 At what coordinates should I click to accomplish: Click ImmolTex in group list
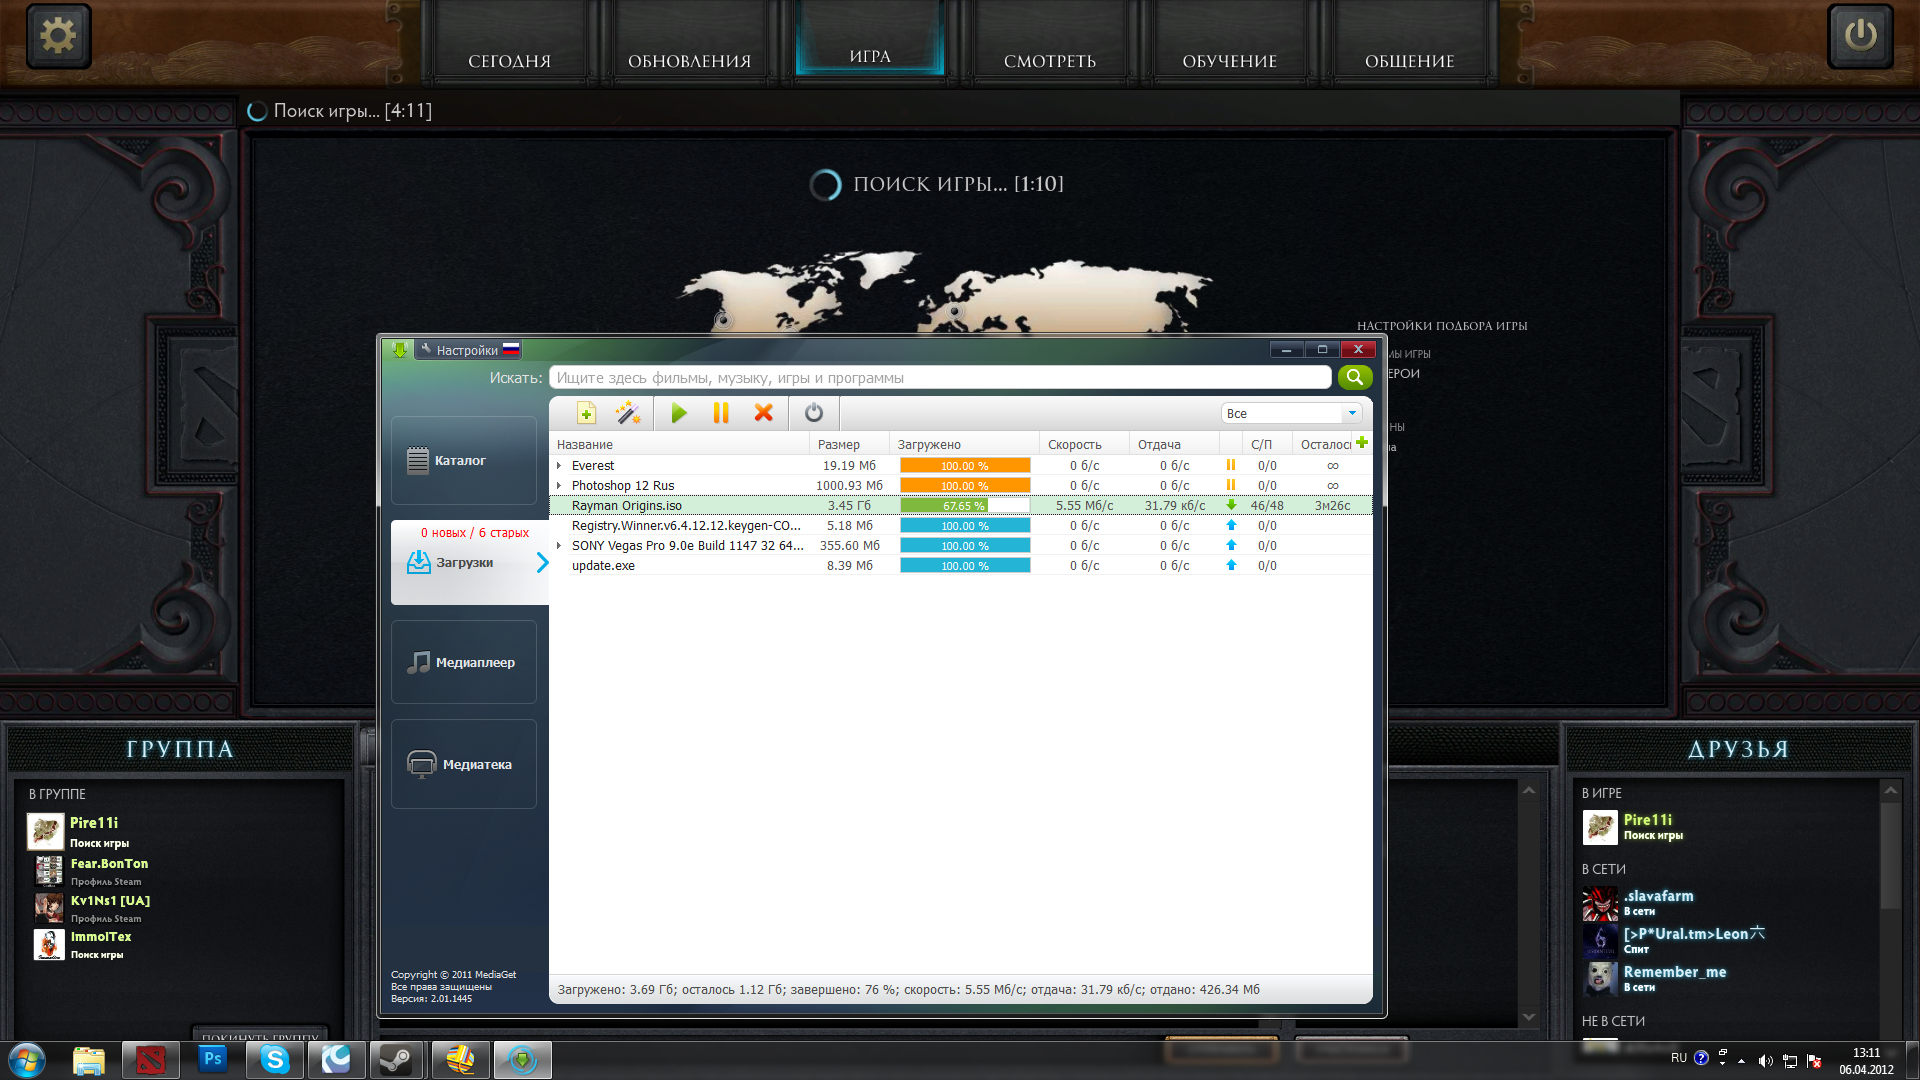pyautogui.click(x=101, y=937)
